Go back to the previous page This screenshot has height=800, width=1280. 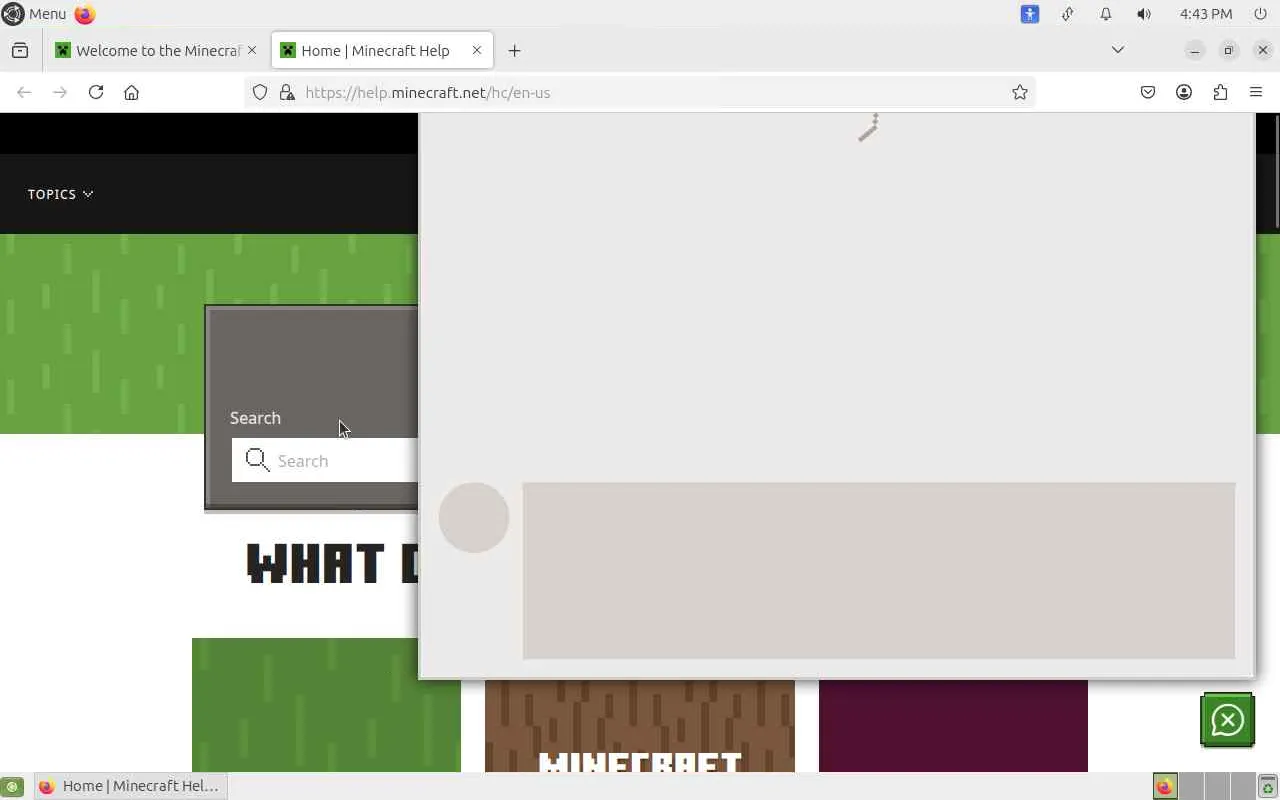tap(24, 92)
